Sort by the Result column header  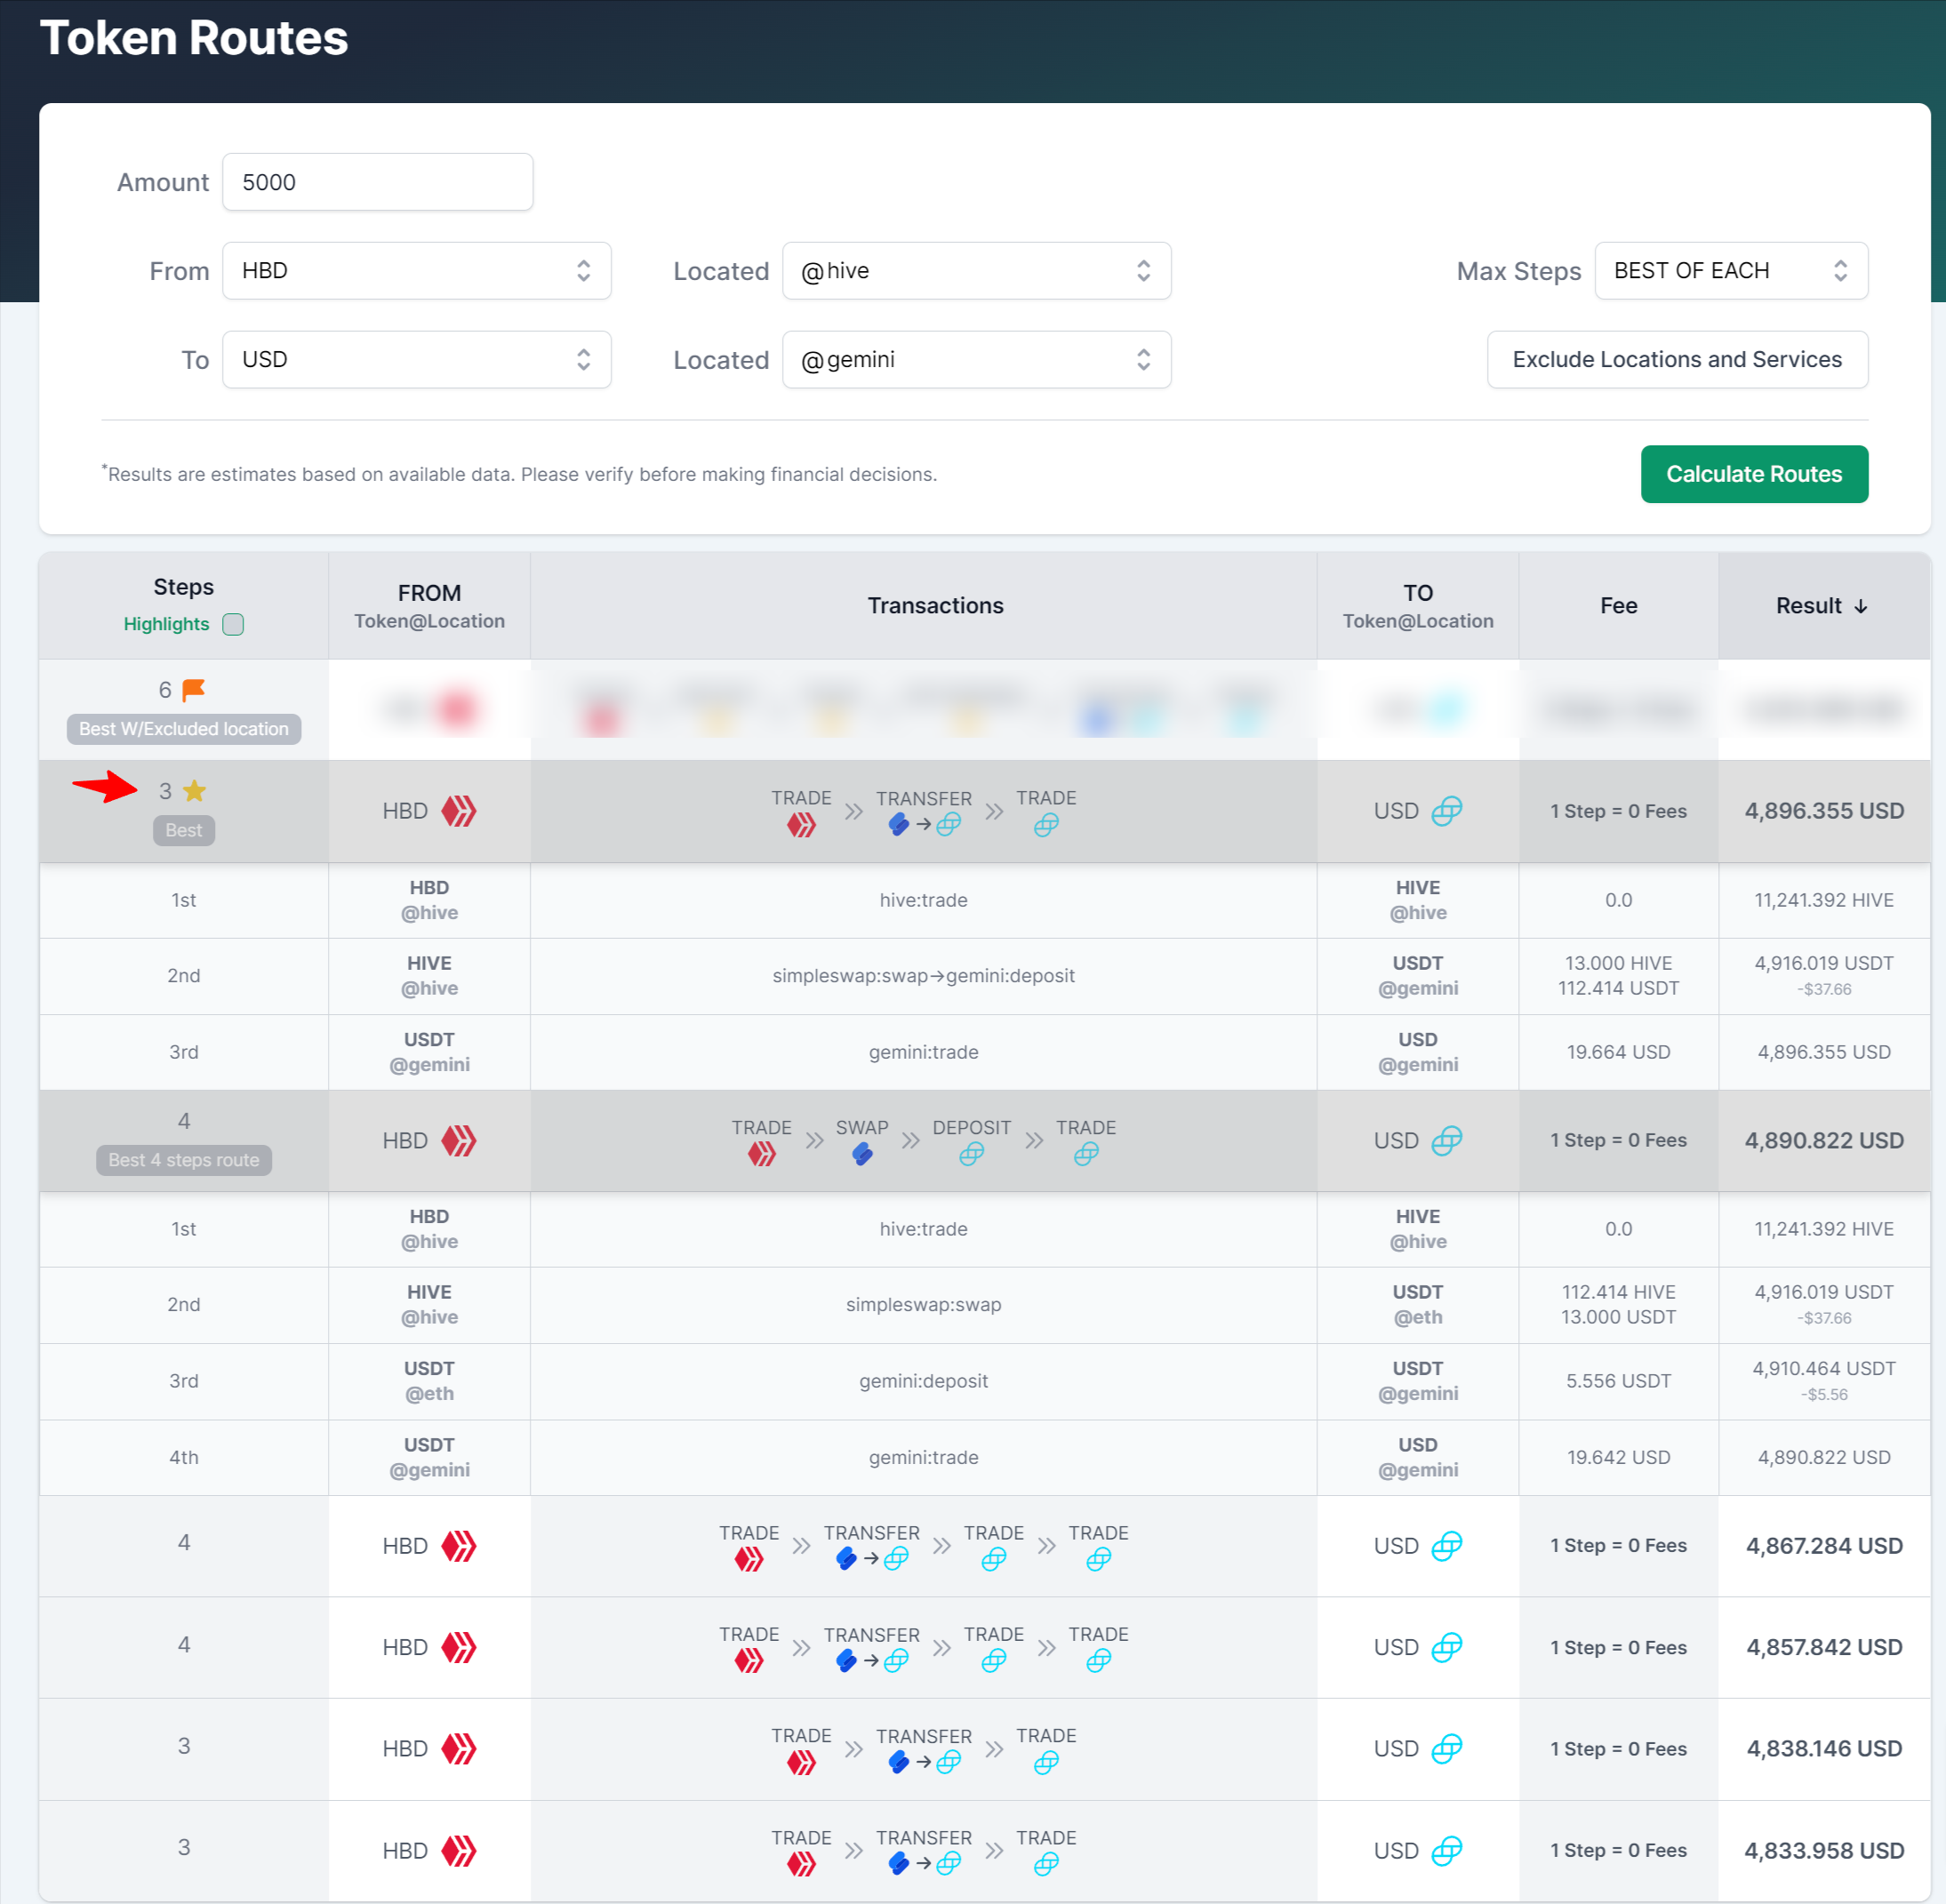pyautogui.click(x=1822, y=606)
